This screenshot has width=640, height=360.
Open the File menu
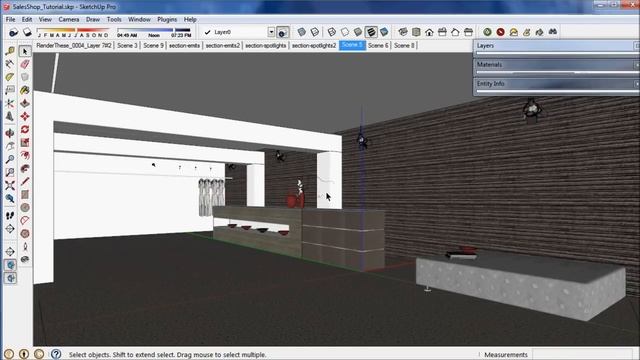(x=10, y=19)
